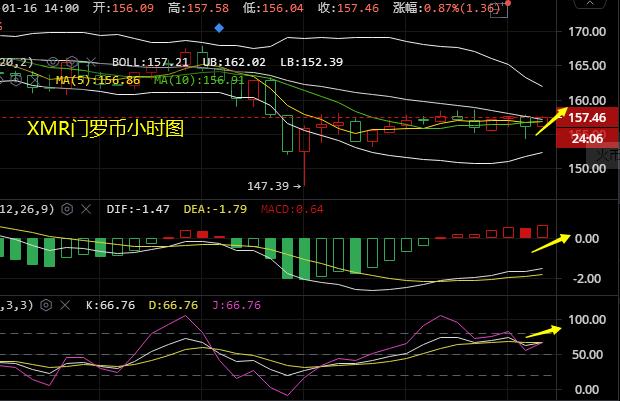Click the MA(10):156.91 label
This screenshot has height=401, width=620.
pos(199,80)
